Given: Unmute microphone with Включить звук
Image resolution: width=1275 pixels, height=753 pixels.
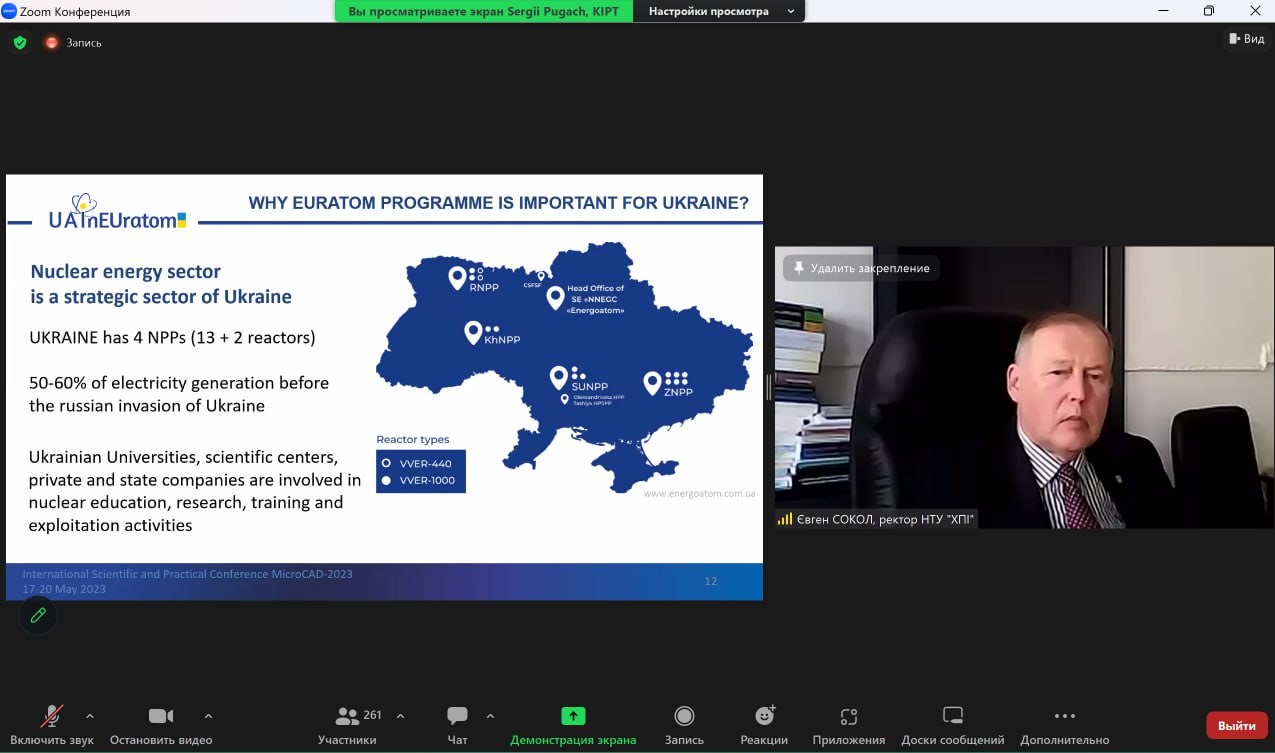Looking at the screenshot, I should point(52,725).
